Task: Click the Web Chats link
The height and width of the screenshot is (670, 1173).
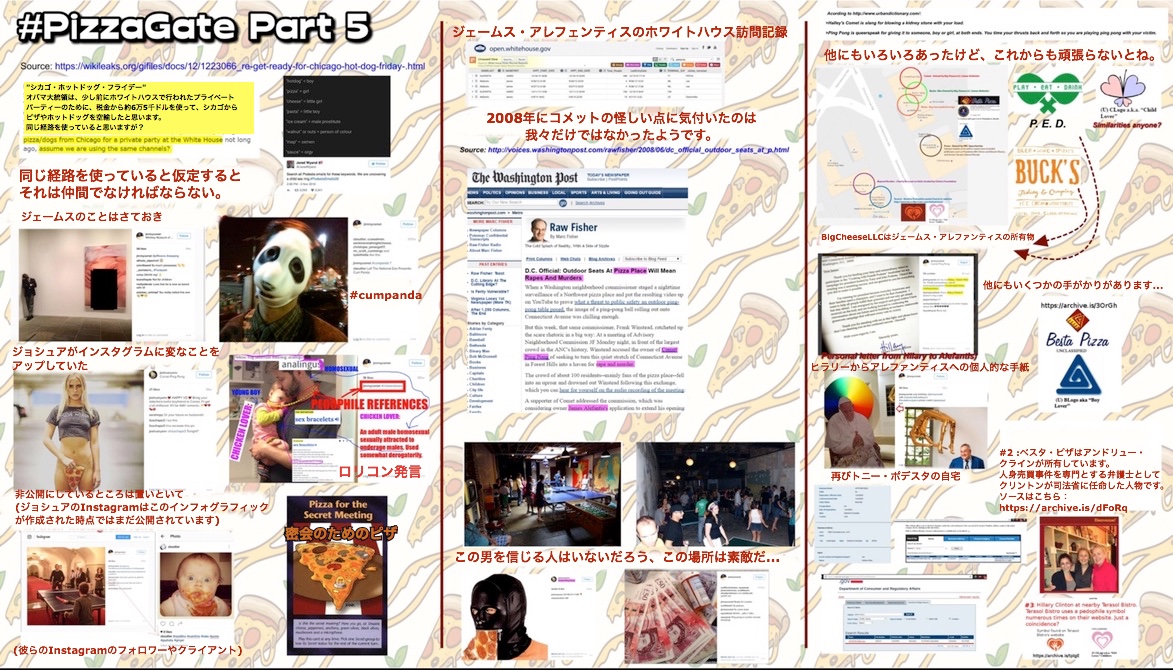Action: coord(570,259)
